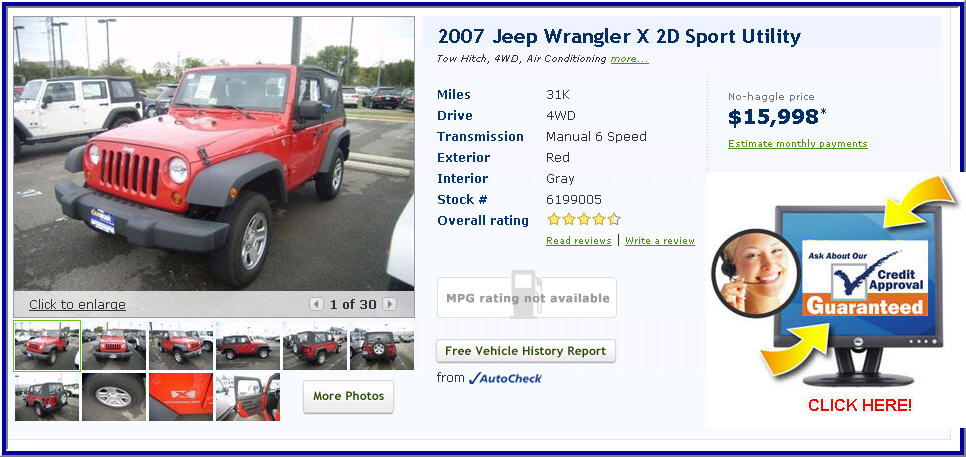Select the rear view spare tire thumbnail
Viewport: 966px width, 457px height.
(x=381, y=346)
